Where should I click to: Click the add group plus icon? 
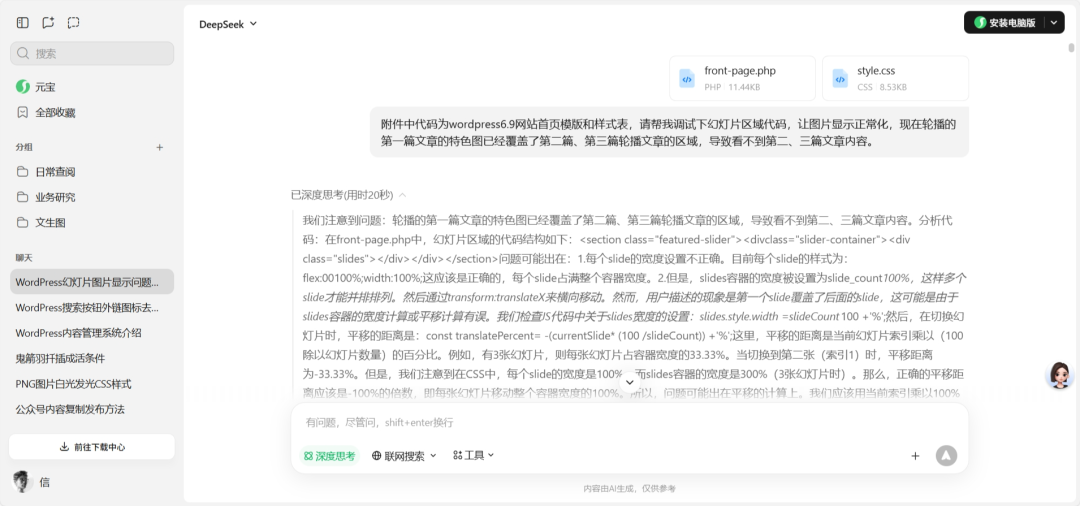tap(159, 147)
